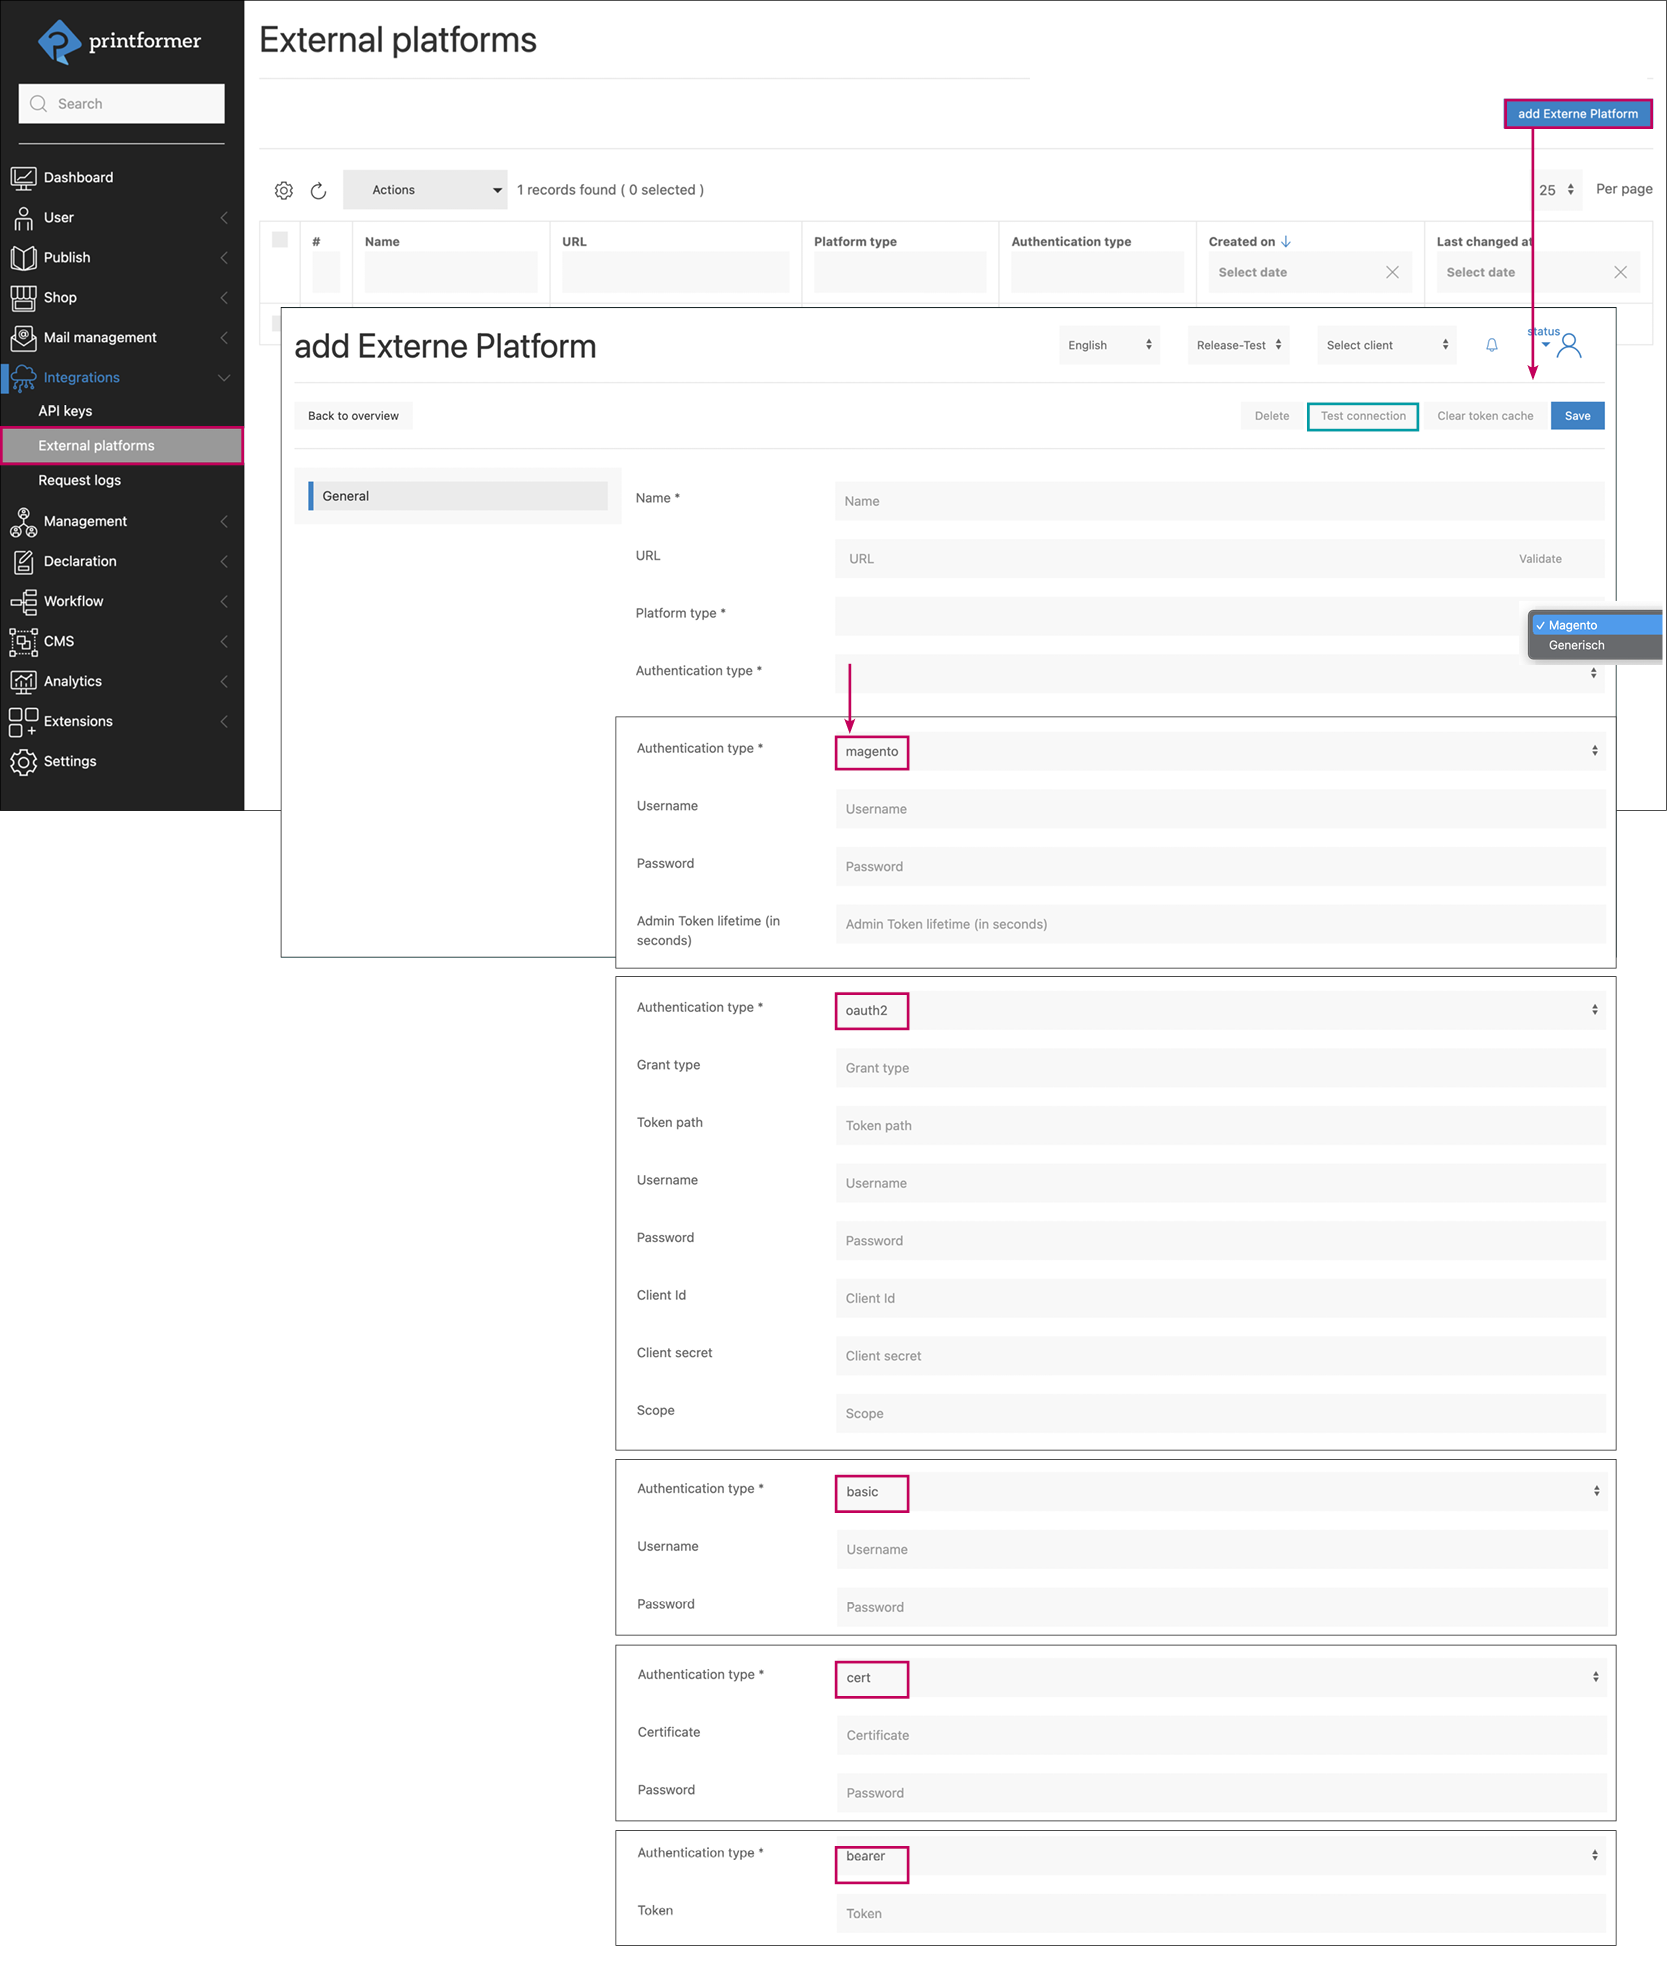
Task: Click the add Externe Platform button
Action: coord(1577,114)
